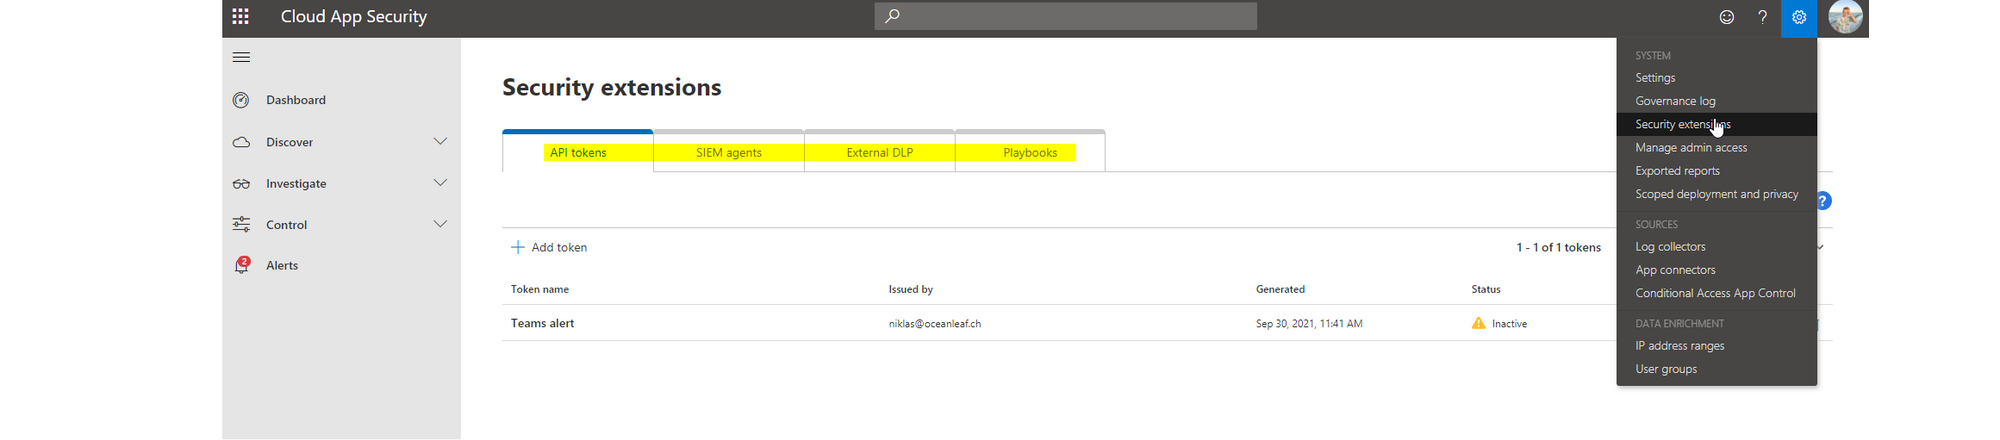The image size is (2000, 440).
Task: Go to Dashboard in sidebar
Action: (296, 100)
